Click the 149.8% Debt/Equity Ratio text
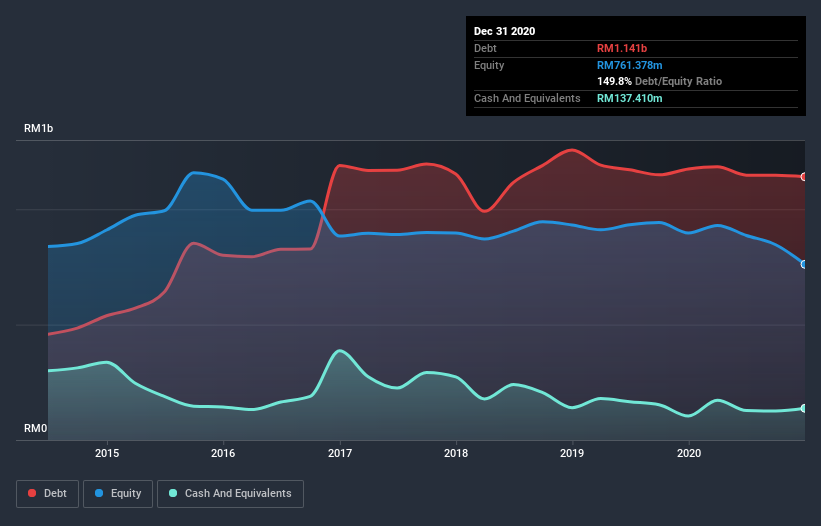The height and width of the screenshot is (526, 821). coord(659,81)
